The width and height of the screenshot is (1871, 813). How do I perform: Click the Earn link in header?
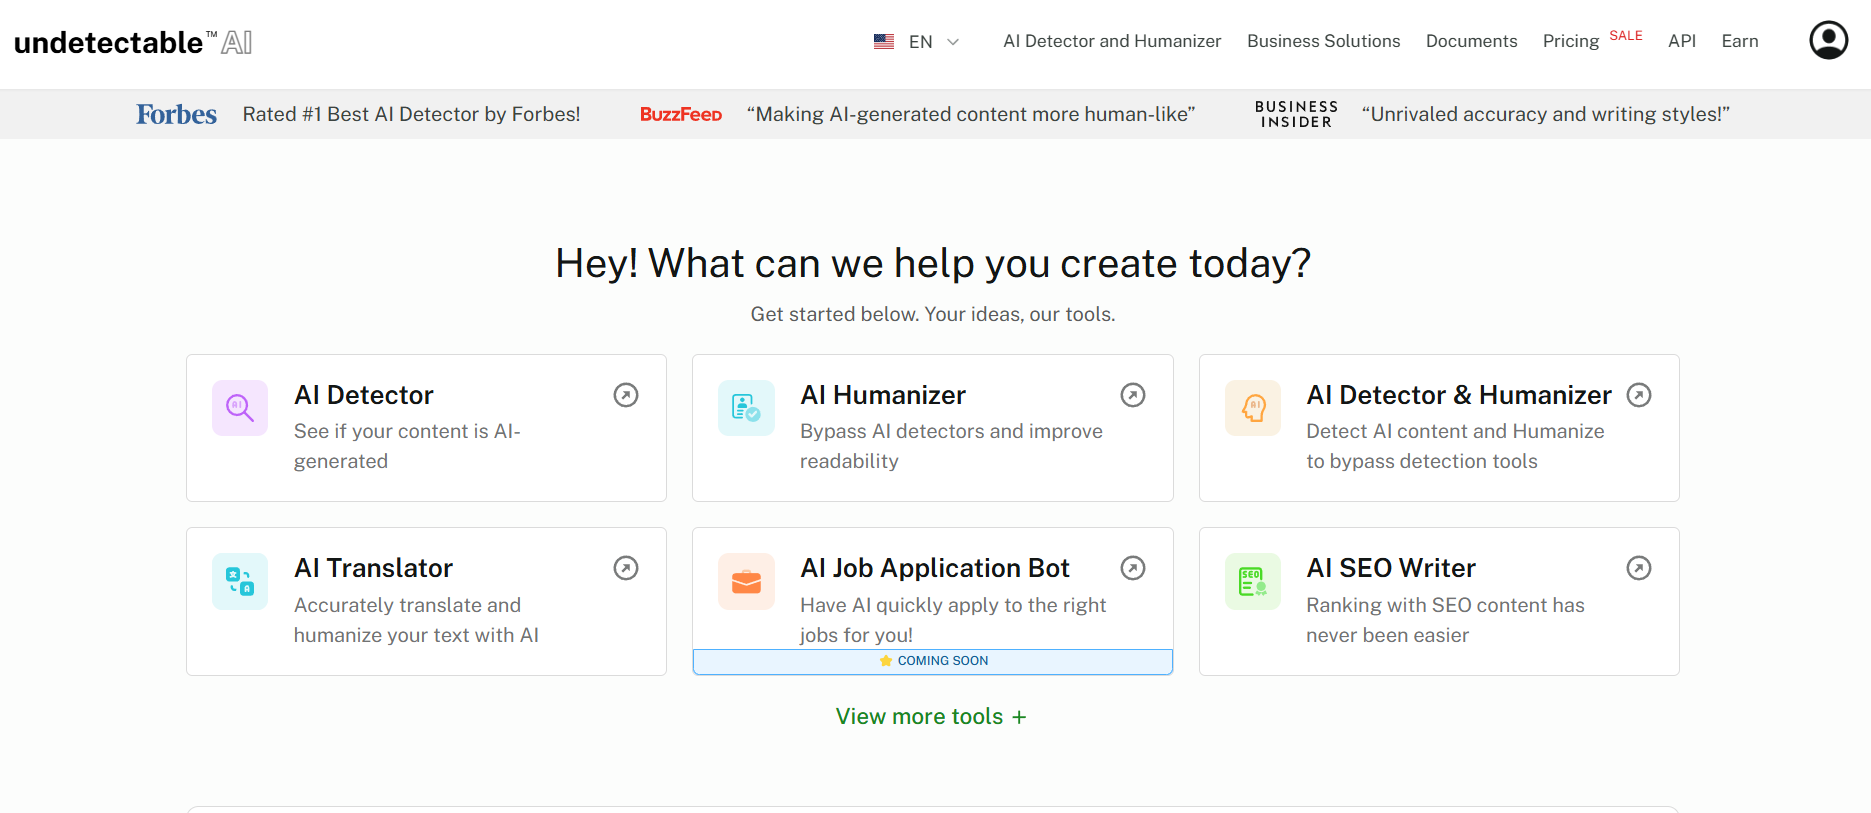tap(1739, 41)
